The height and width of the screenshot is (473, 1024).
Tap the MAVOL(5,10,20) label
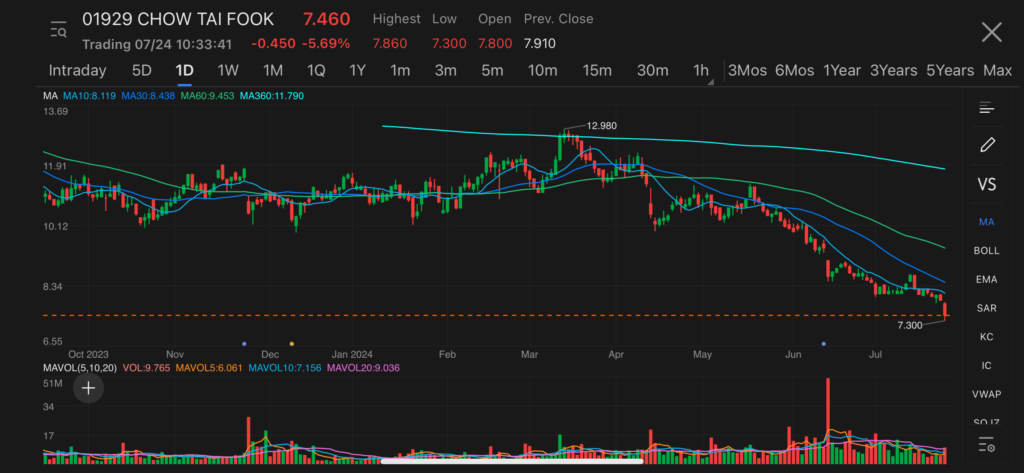[80, 368]
